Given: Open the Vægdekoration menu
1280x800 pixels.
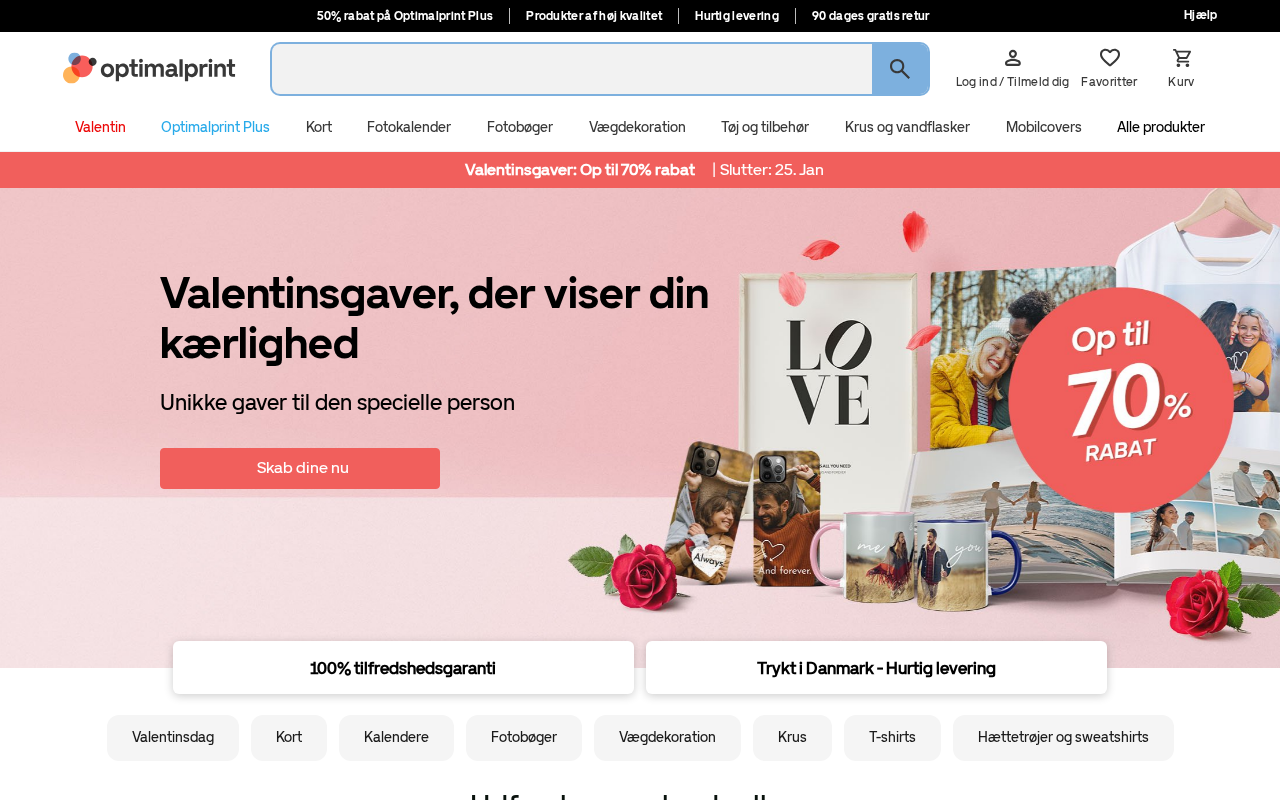Looking at the screenshot, I should 637,127.
